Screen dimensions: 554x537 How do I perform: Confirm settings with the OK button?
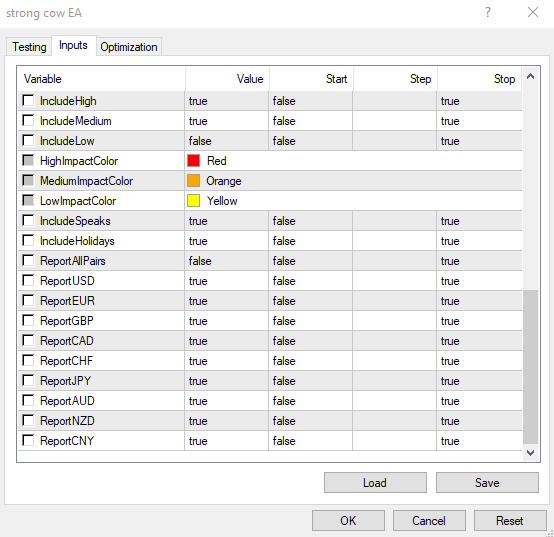click(348, 520)
